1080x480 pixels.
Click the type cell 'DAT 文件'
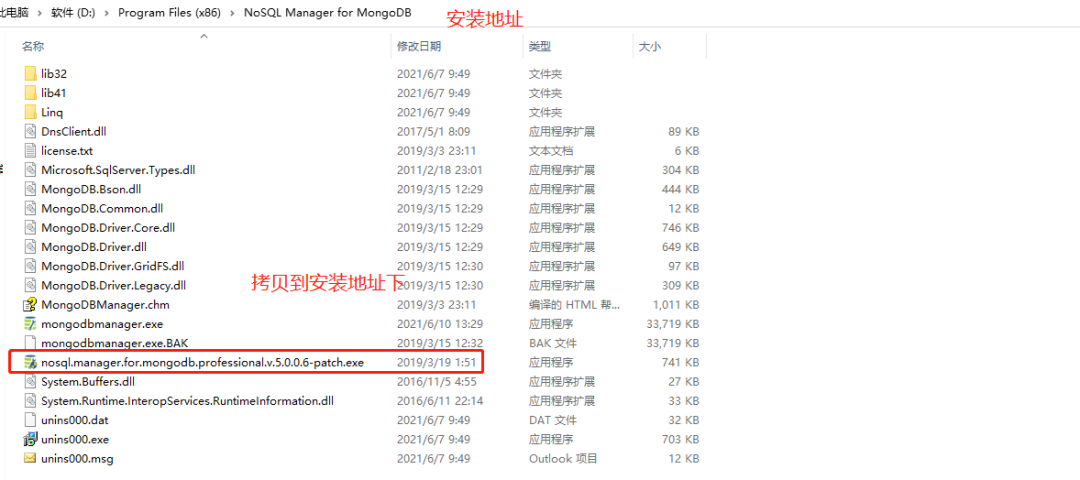(x=551, y=420)
